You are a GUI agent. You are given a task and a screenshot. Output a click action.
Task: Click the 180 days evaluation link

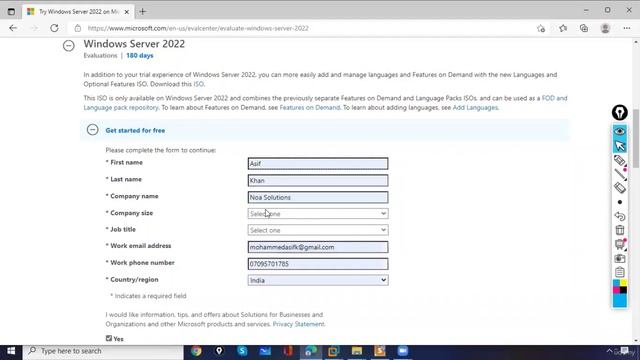140,56
